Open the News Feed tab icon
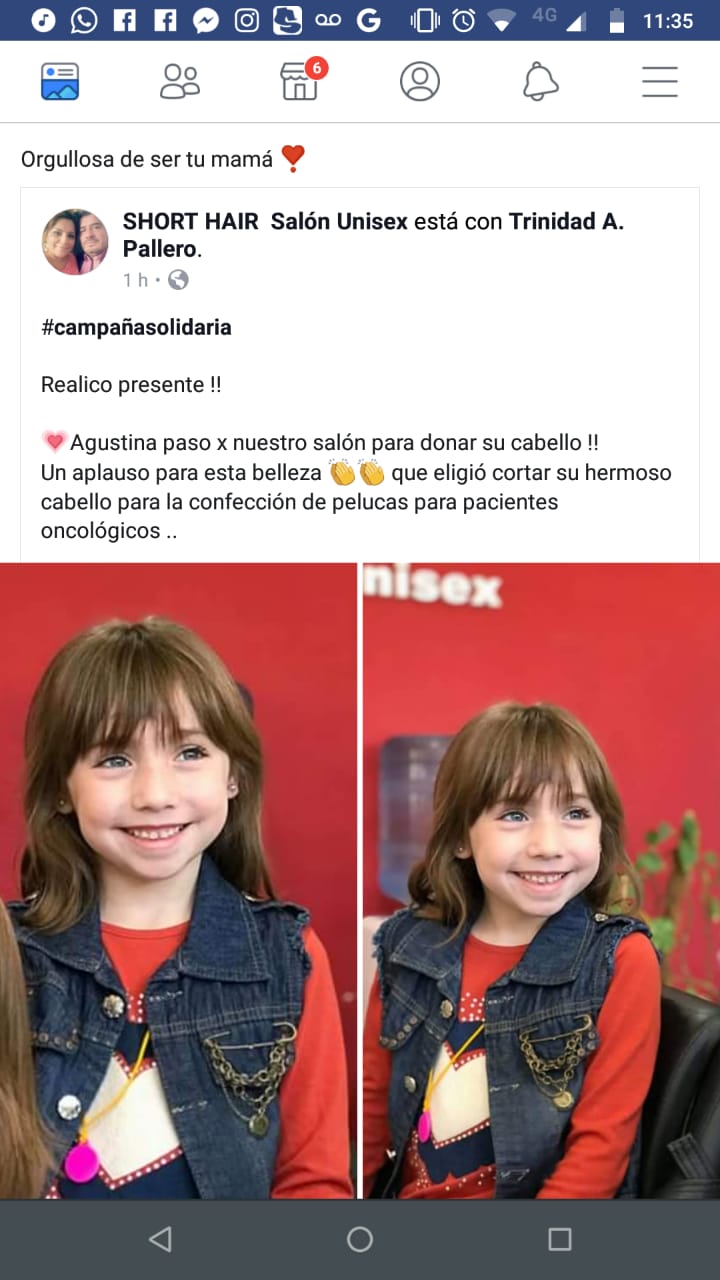This screenshot has height=1280, width=720. pos(60,81)
